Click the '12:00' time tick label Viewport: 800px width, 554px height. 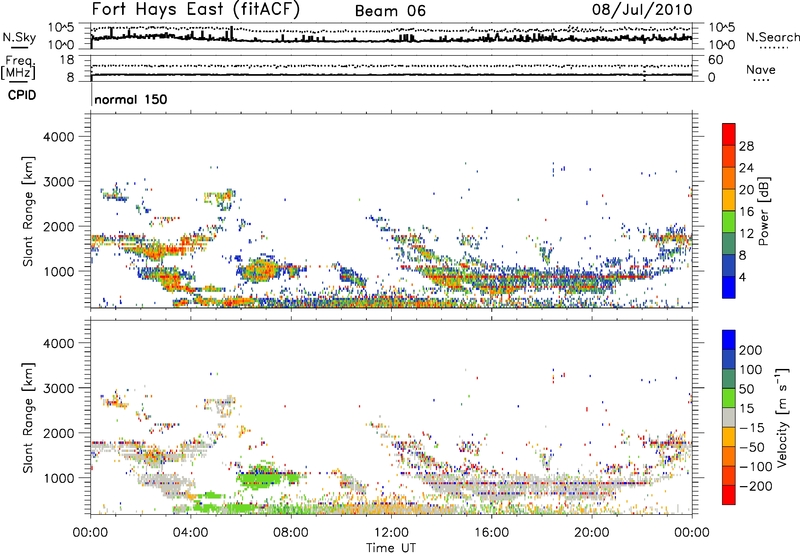(391, 533)
